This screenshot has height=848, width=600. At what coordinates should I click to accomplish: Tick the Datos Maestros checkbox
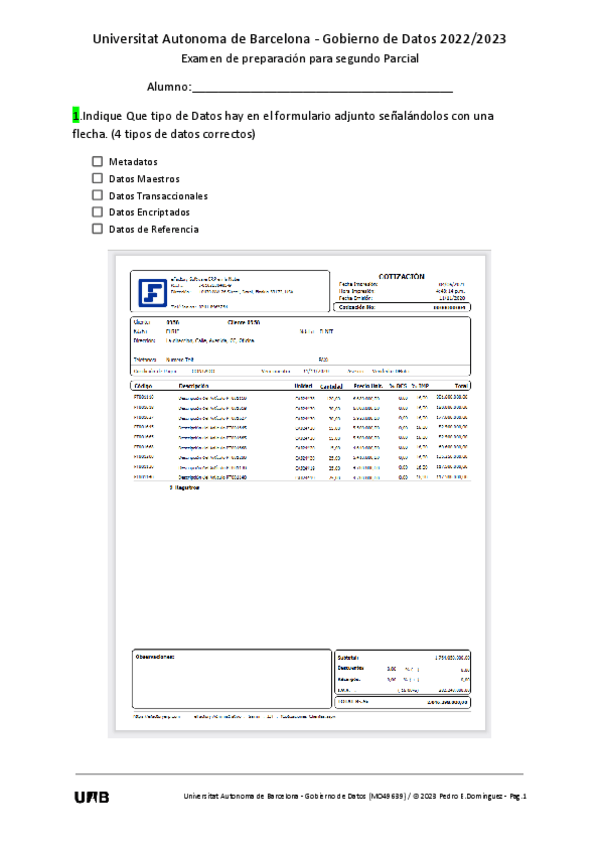point(97,178)
